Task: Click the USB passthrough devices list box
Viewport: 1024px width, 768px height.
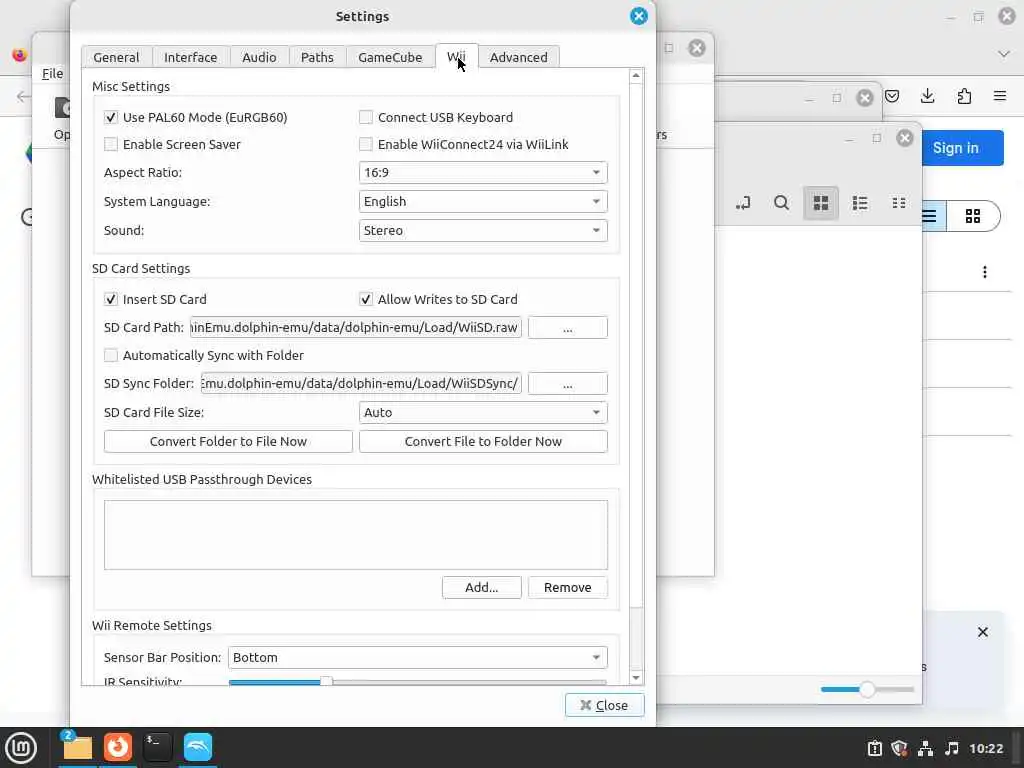Action: click(x=356, y=535)
